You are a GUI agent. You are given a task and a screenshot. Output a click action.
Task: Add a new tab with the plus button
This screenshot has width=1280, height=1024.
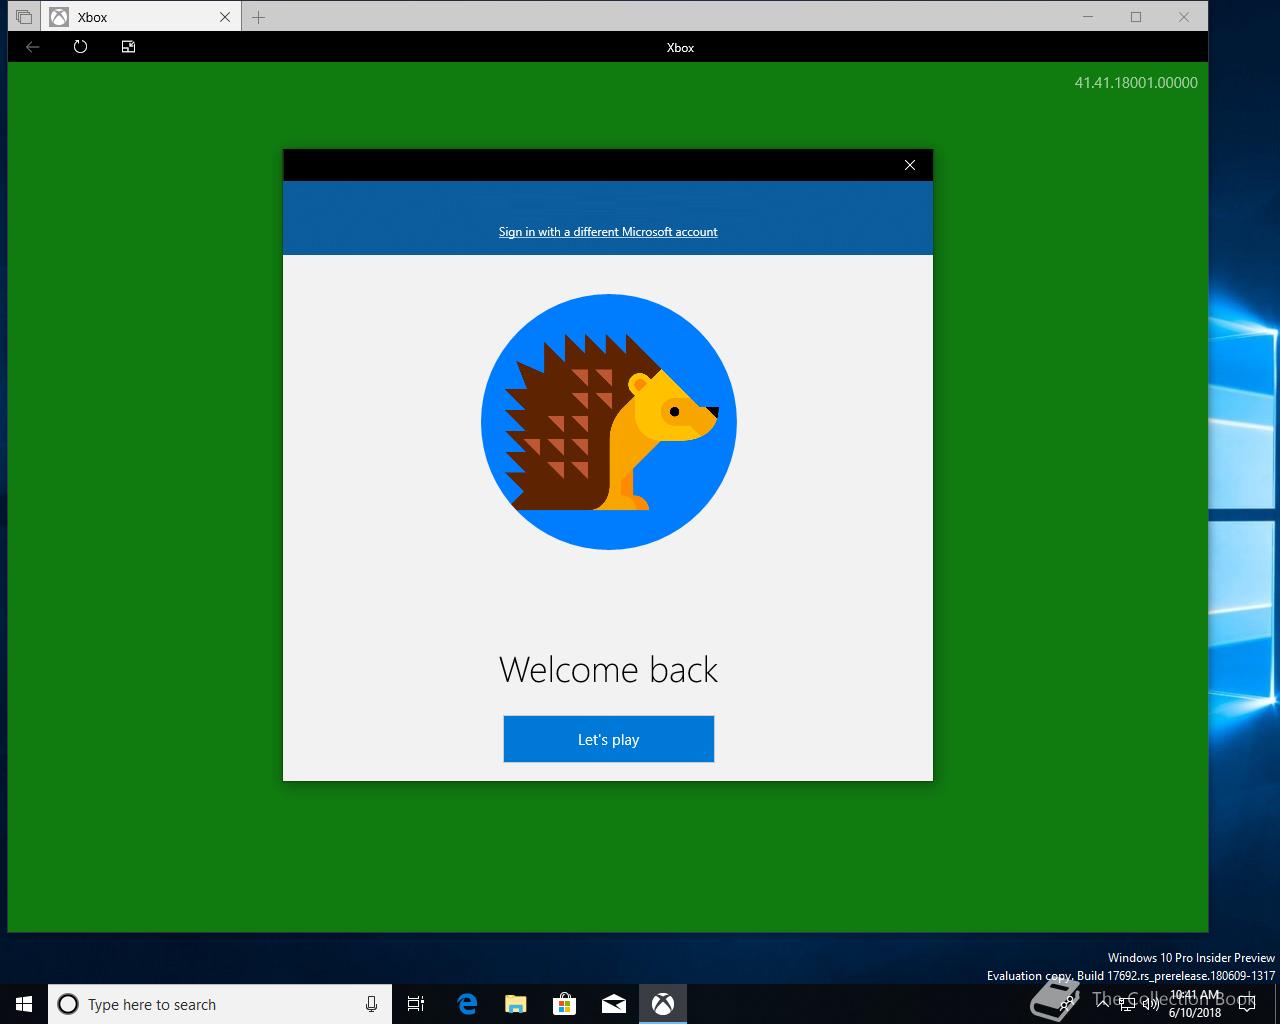[x=258, y=17]
